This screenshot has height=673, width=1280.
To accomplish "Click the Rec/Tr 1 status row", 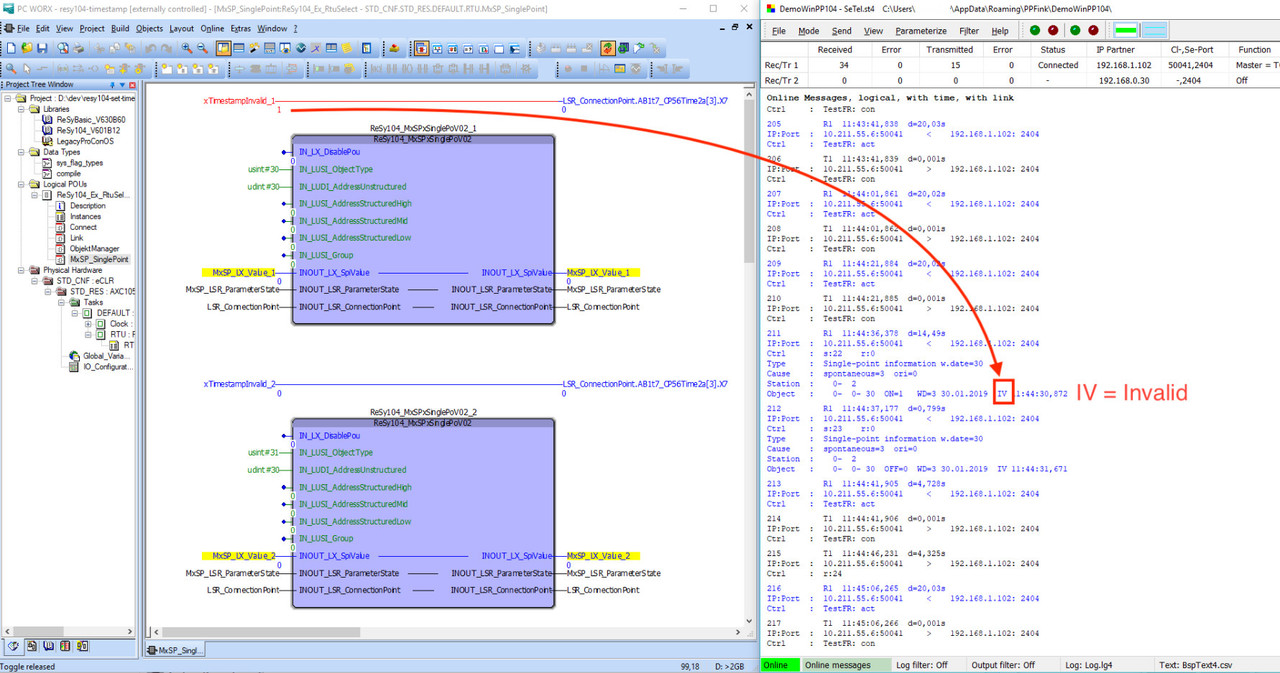I will (1020, 65).
